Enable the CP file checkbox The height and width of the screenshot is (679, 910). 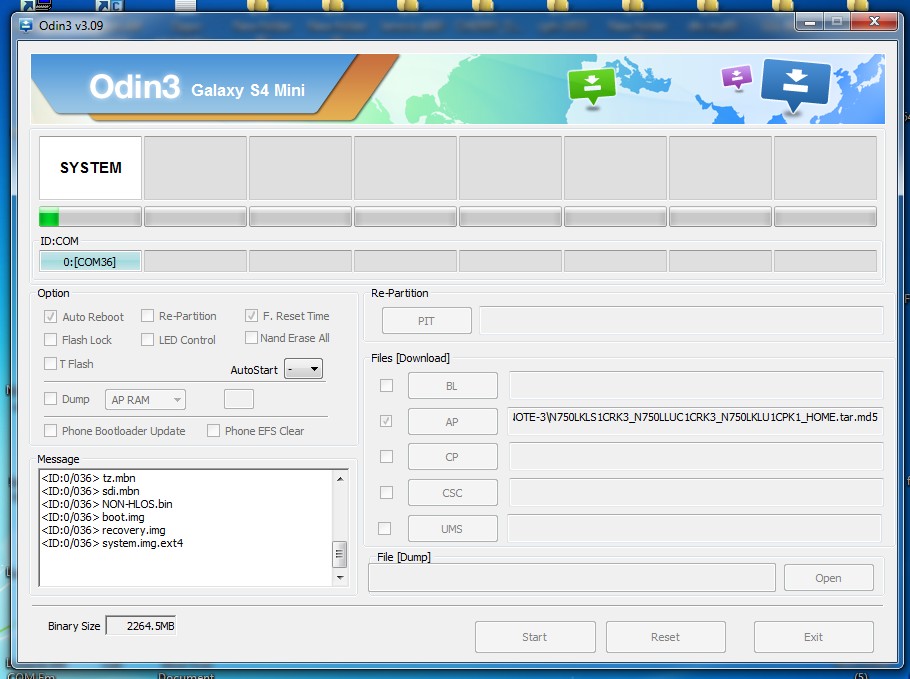(386, 457)
